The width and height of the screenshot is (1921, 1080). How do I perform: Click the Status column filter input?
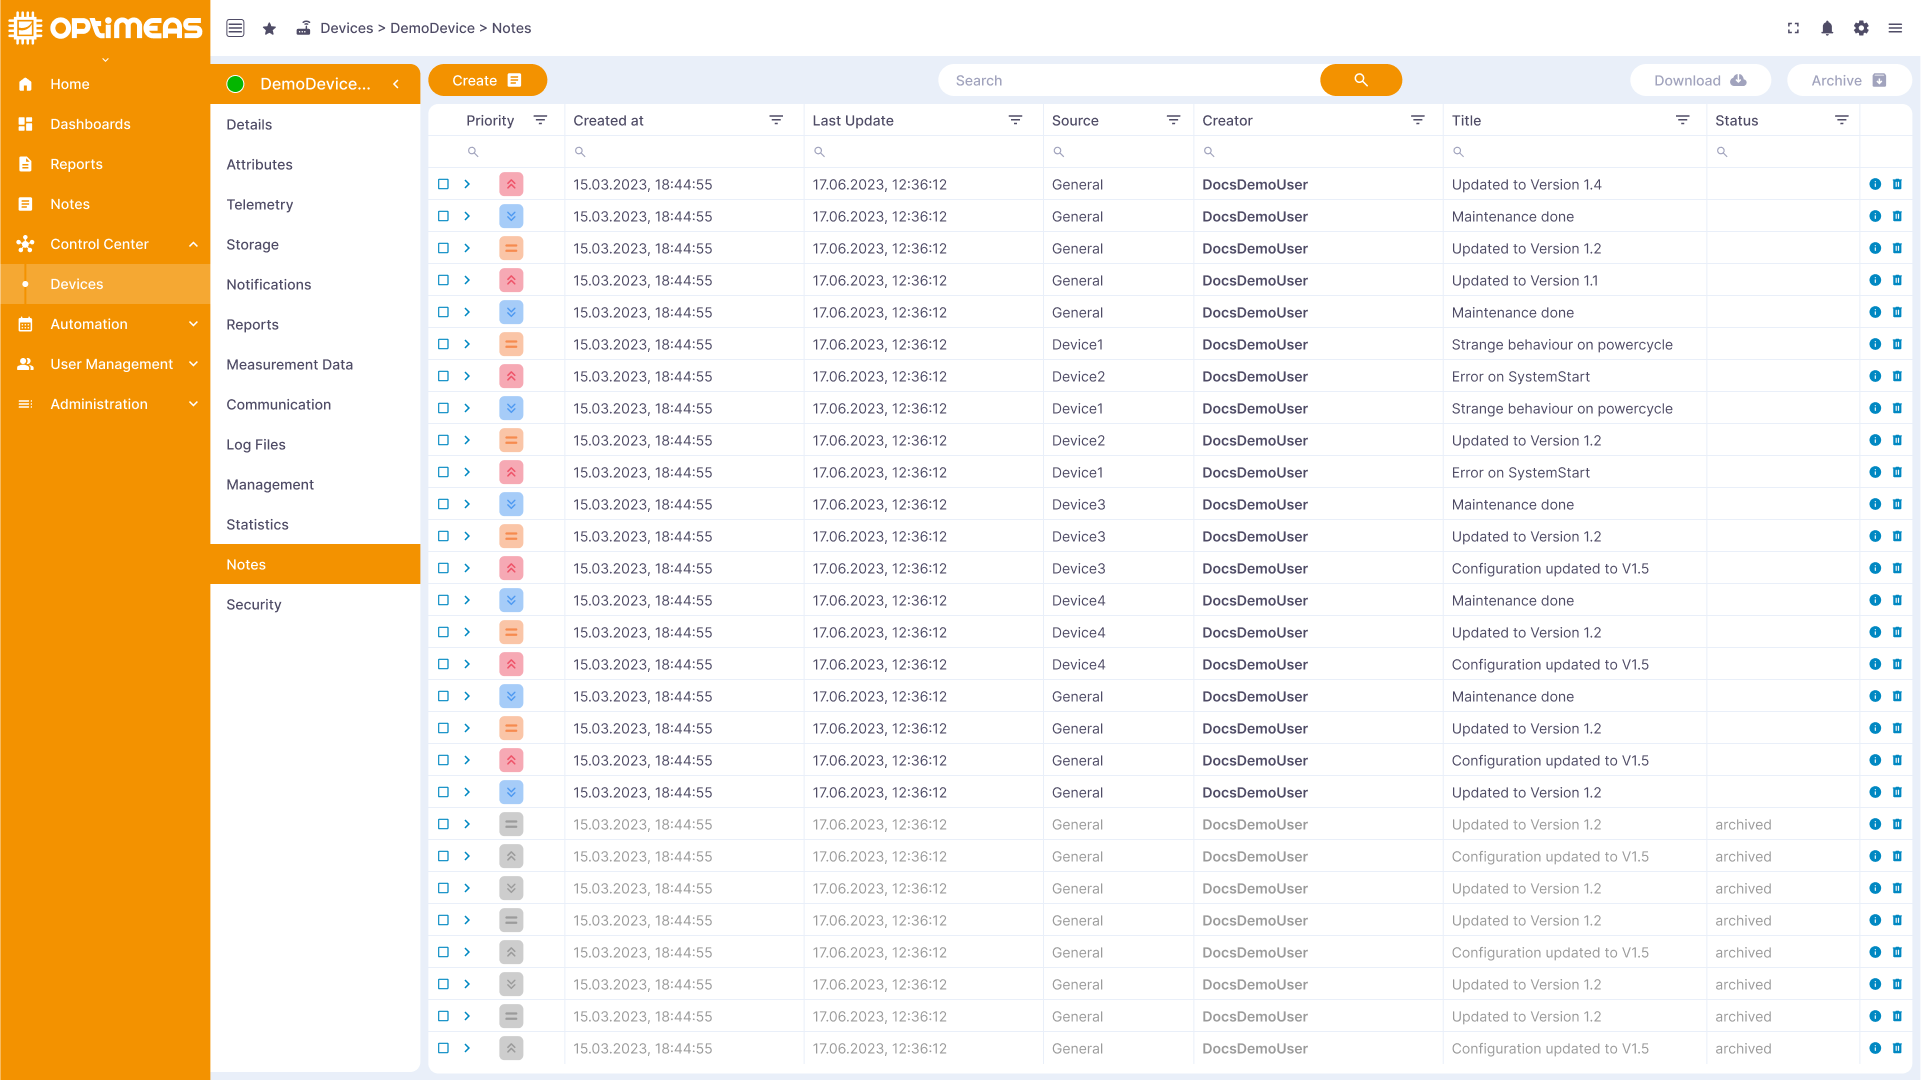pyautogui.click(x=1783, y=152)
